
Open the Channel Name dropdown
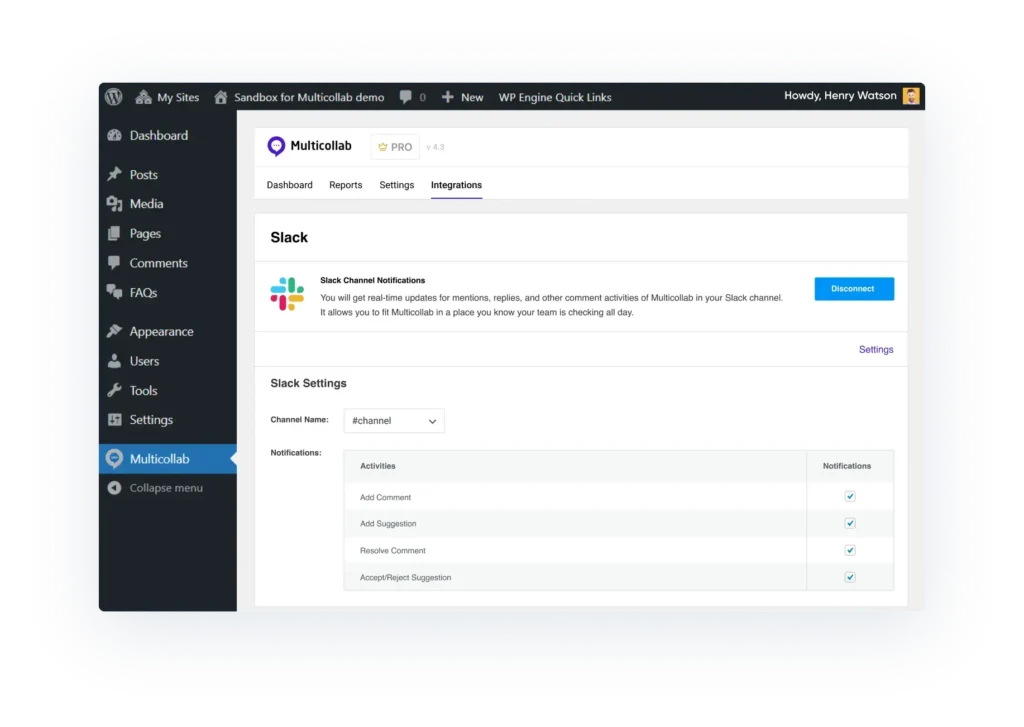[x=394, y=421]
